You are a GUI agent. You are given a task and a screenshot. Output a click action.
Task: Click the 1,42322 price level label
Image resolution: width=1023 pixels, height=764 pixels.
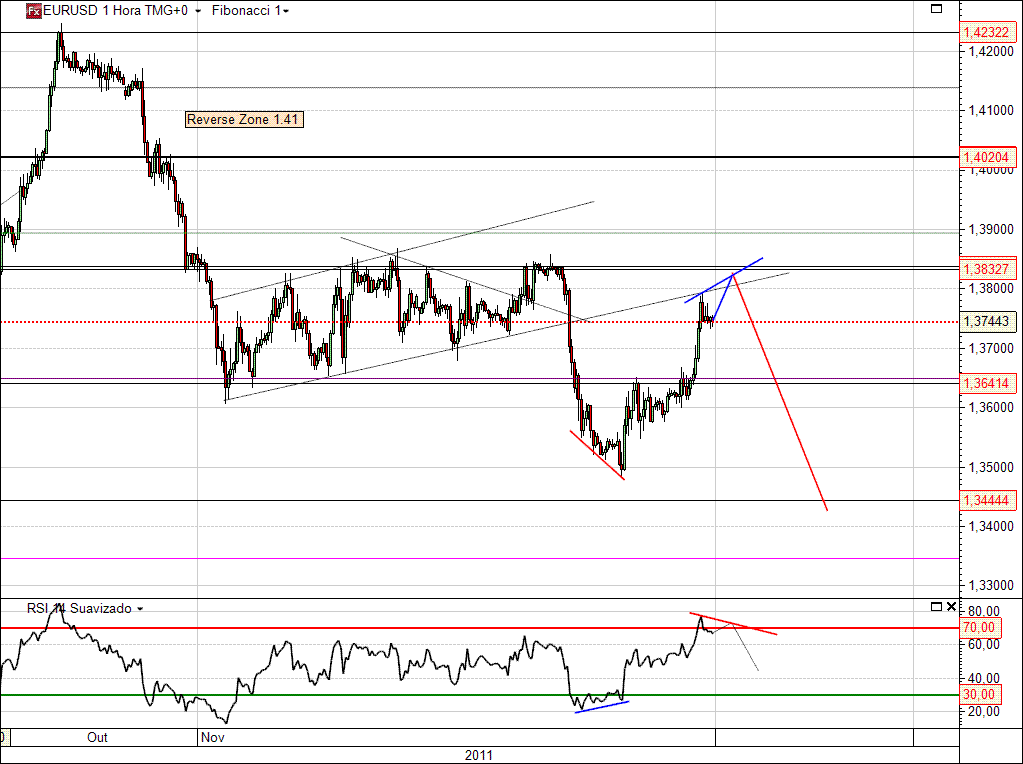987,32
